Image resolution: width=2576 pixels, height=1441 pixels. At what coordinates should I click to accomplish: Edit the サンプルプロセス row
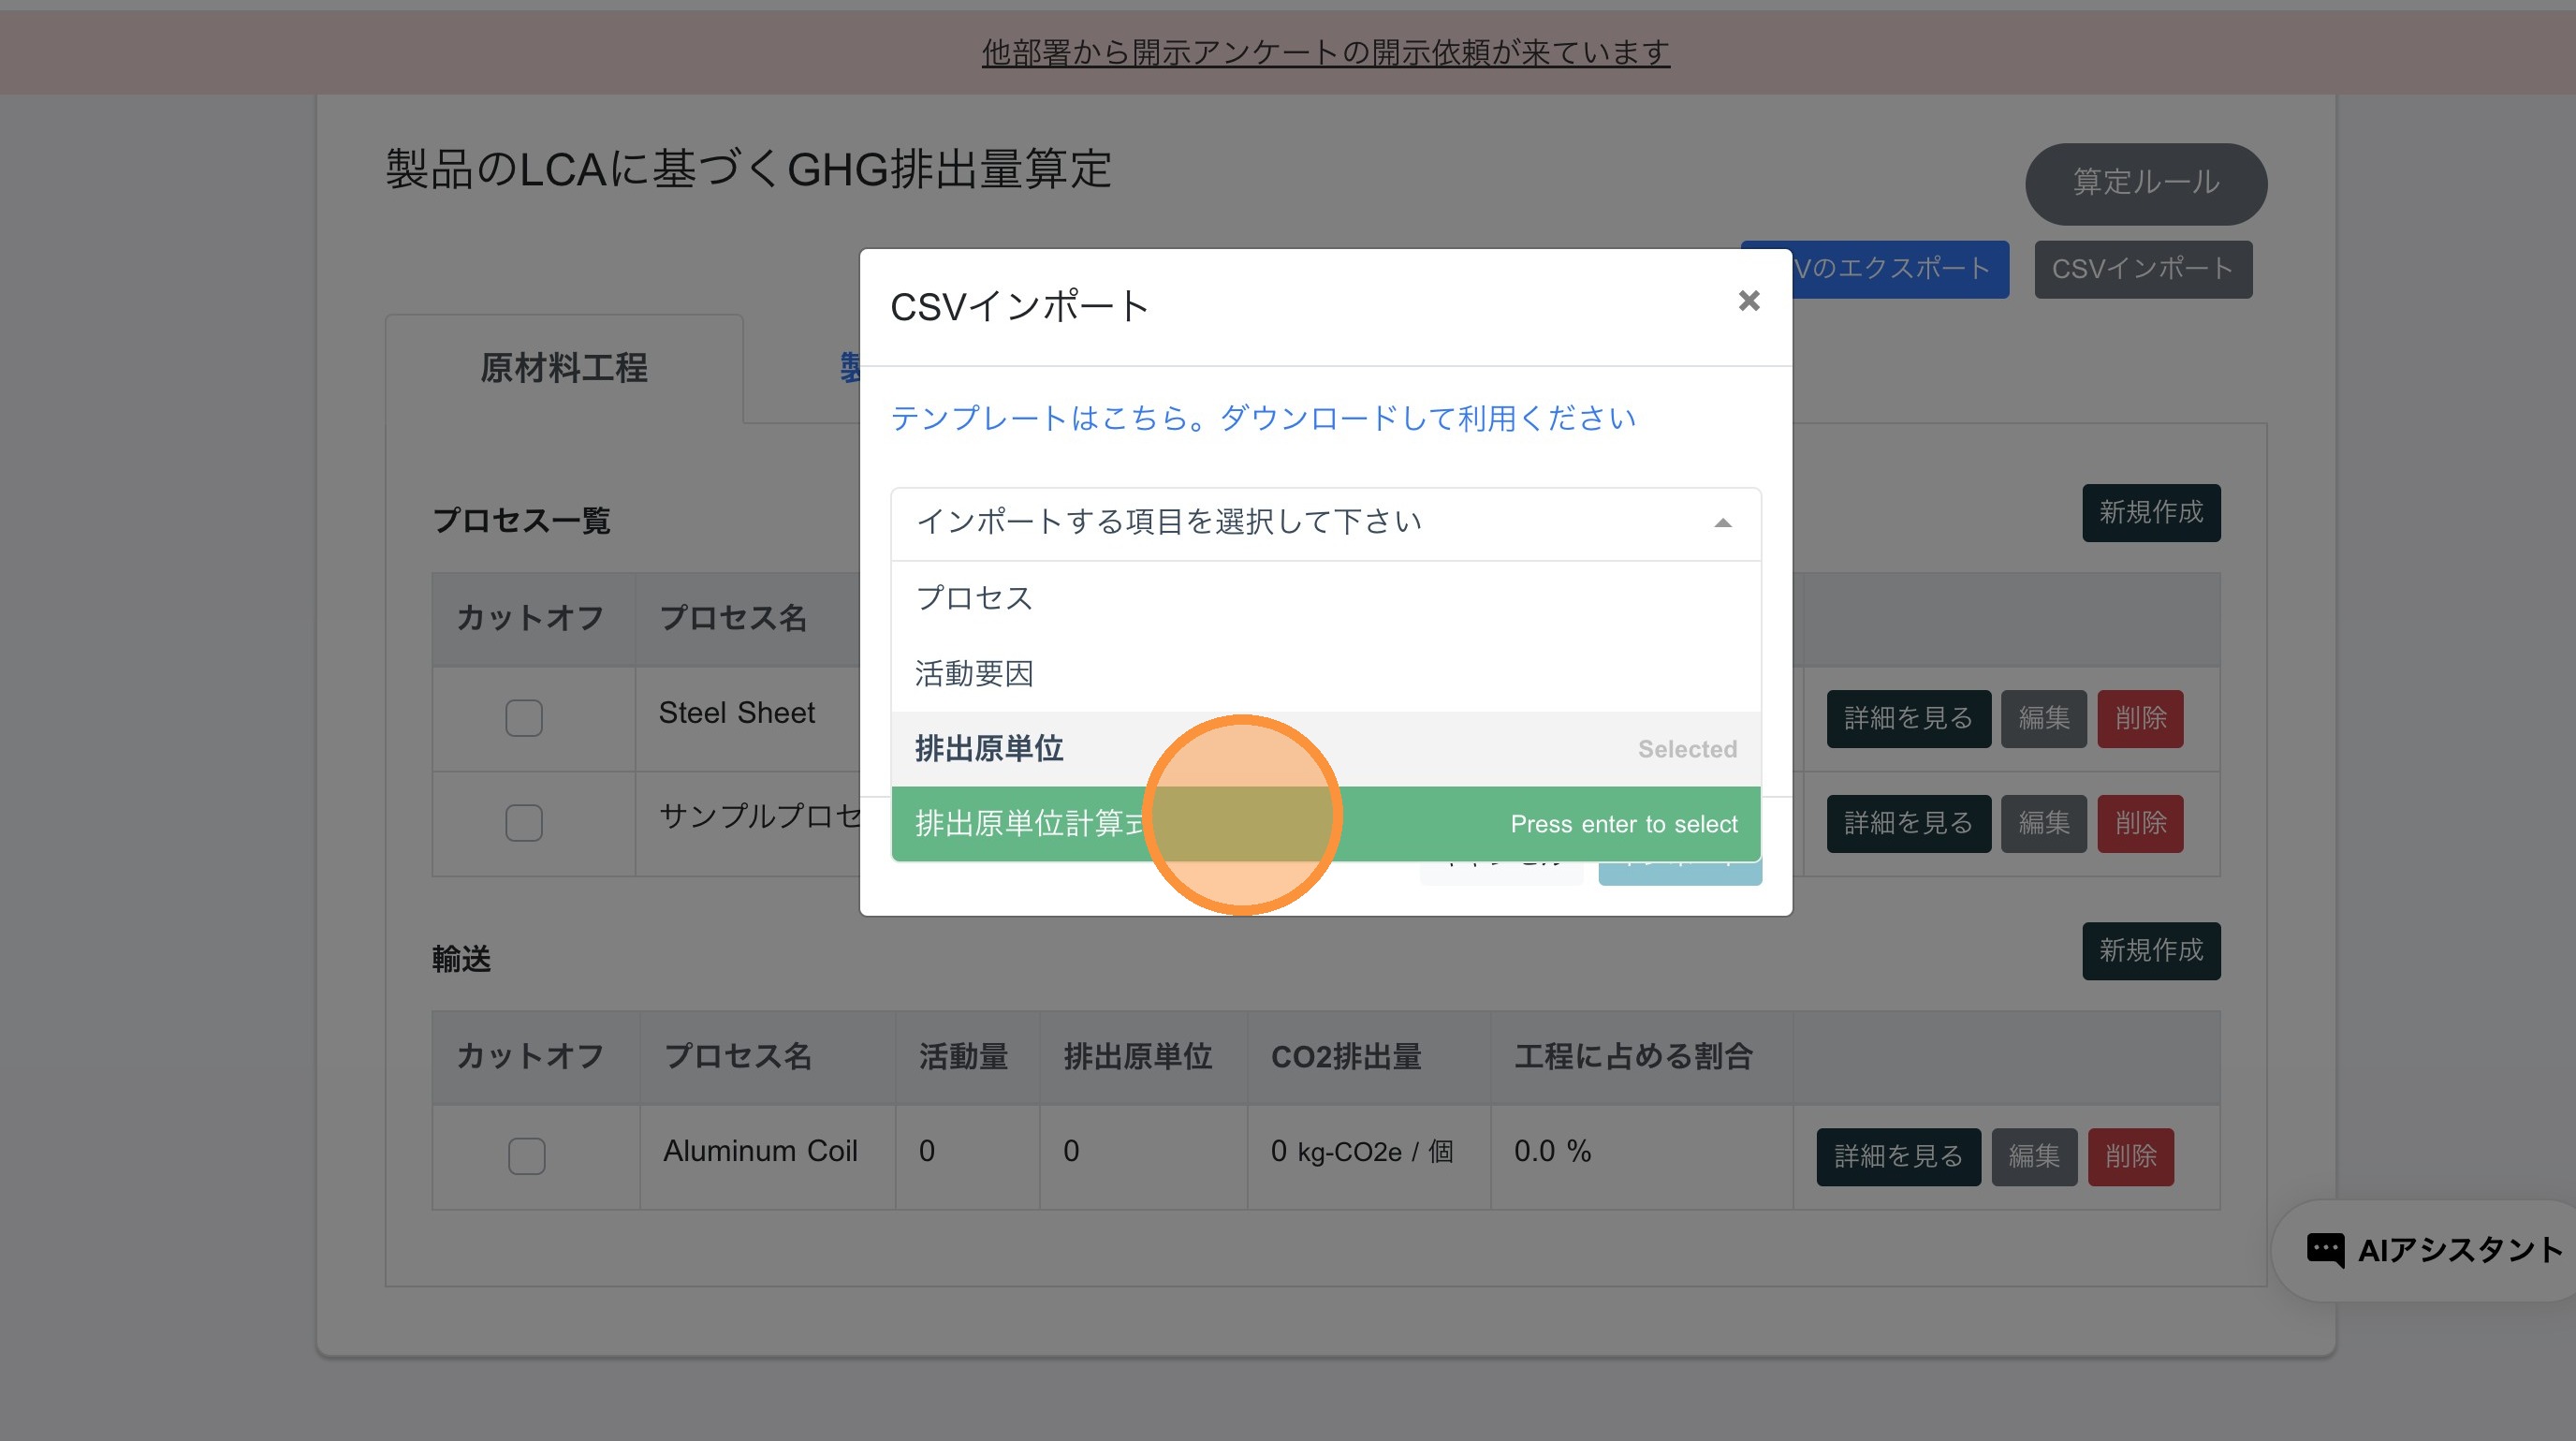point(2042,824)
